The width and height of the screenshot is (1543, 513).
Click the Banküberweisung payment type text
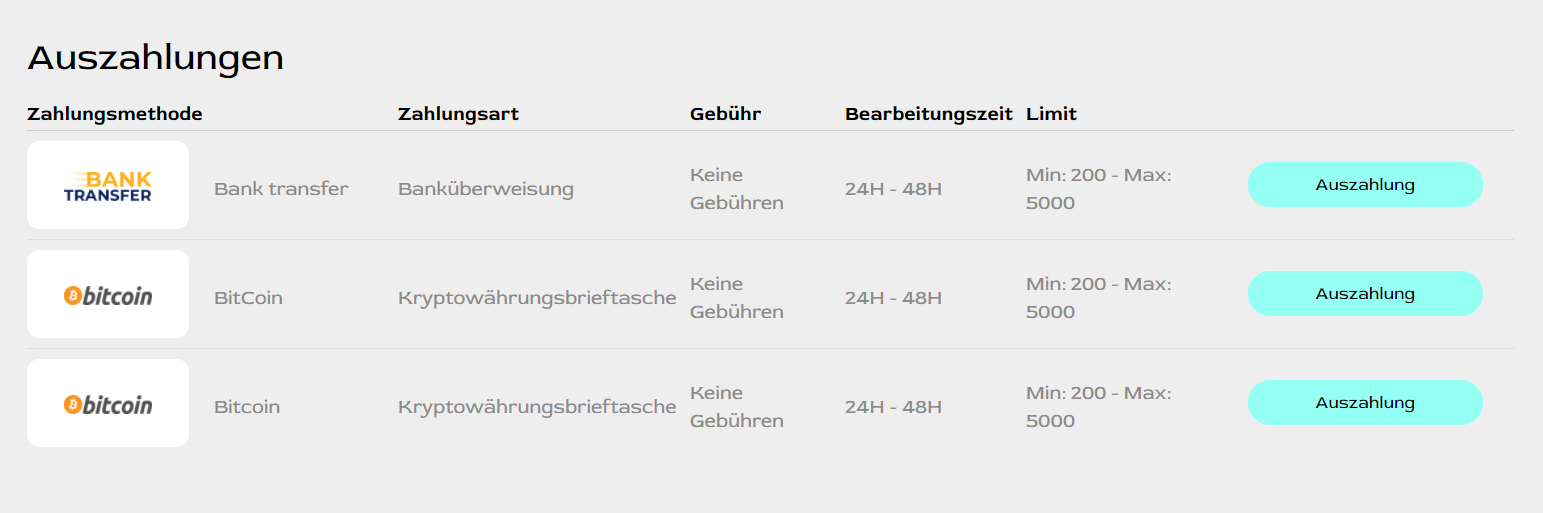click(x=486, y=189)
